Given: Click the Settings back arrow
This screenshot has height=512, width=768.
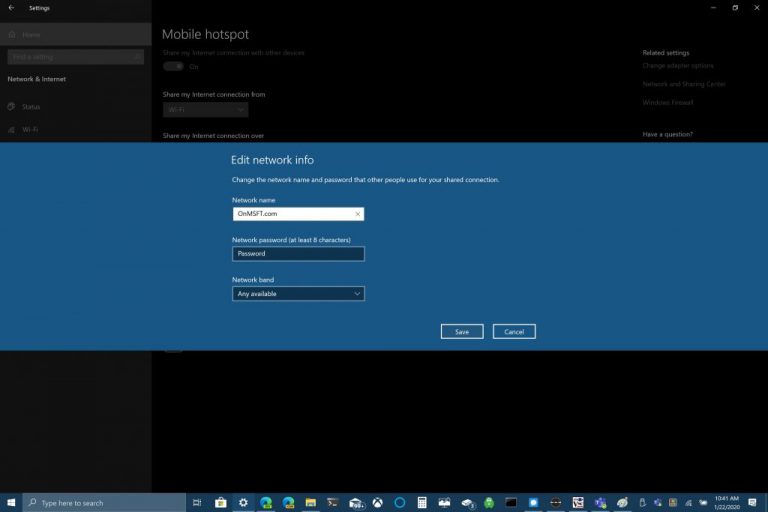Looking at the screenshot, I should [10, 8].
